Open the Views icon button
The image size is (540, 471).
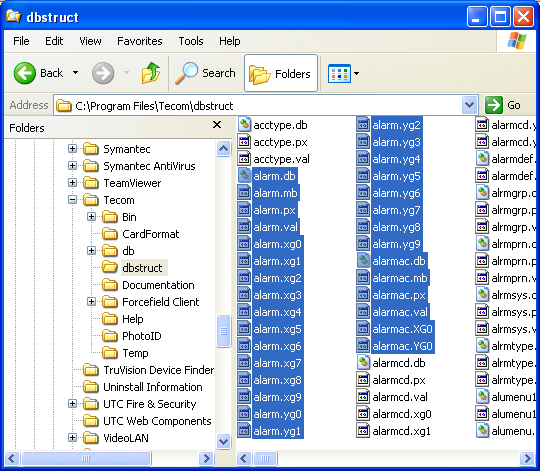tap(339, 73)
